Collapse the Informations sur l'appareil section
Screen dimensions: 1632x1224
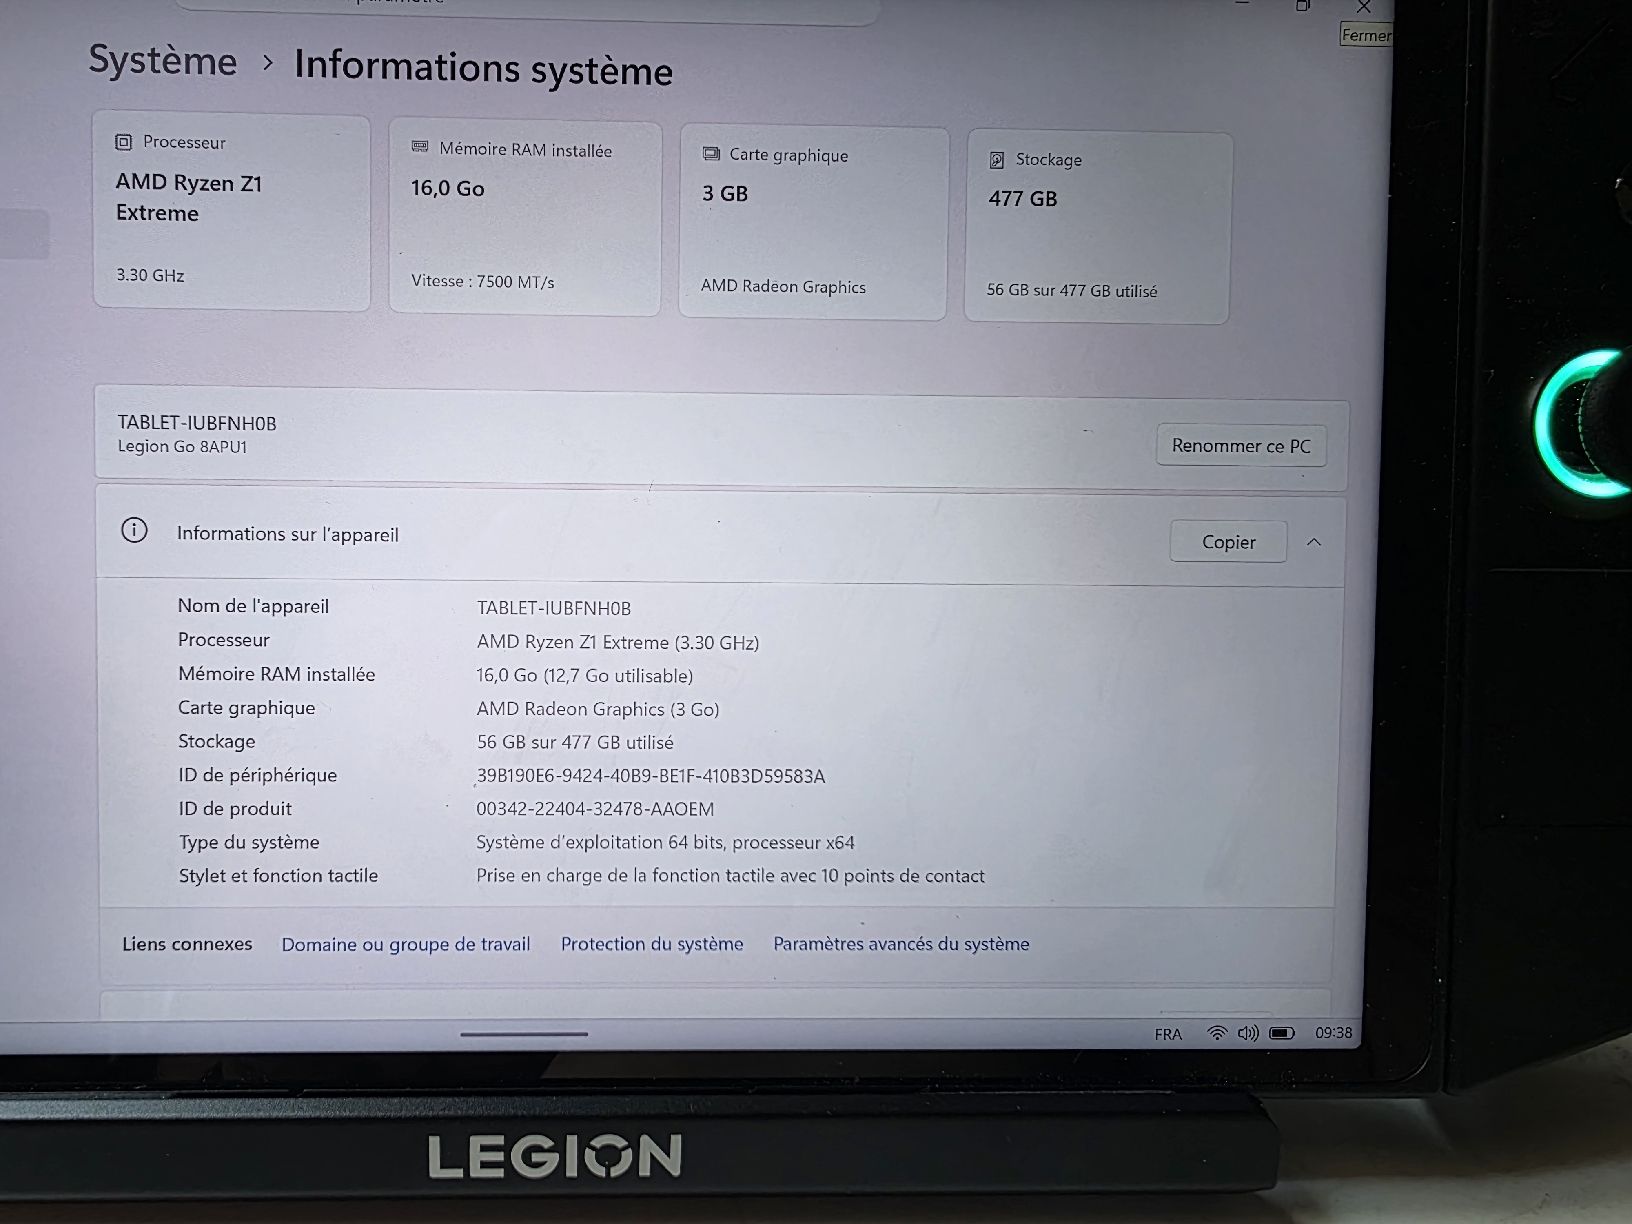coord(1314,542)
